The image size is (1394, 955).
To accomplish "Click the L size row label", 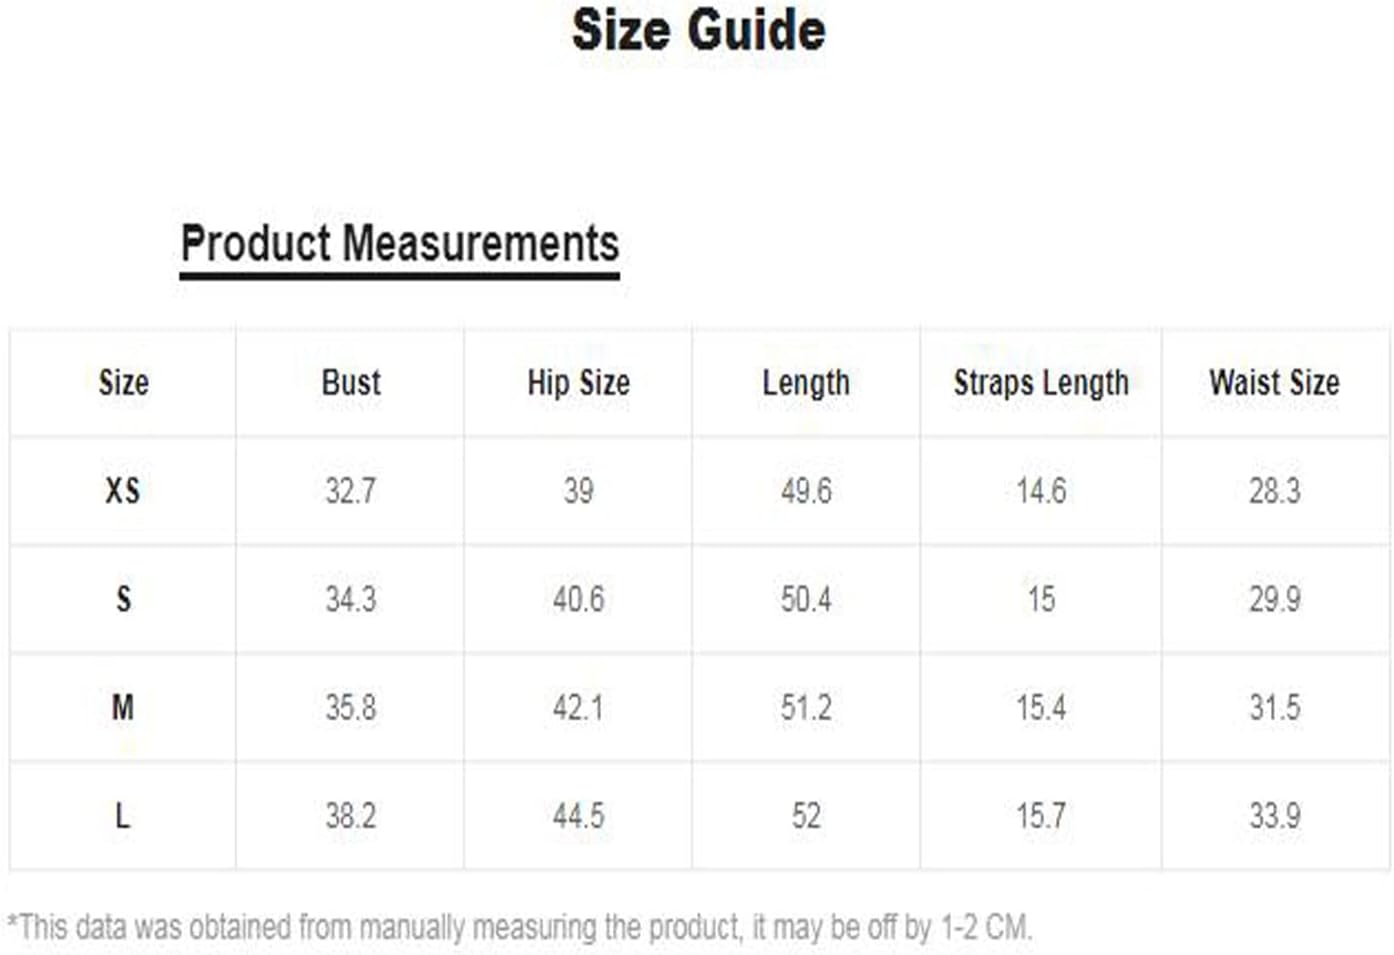I will (x=123, y=816).
